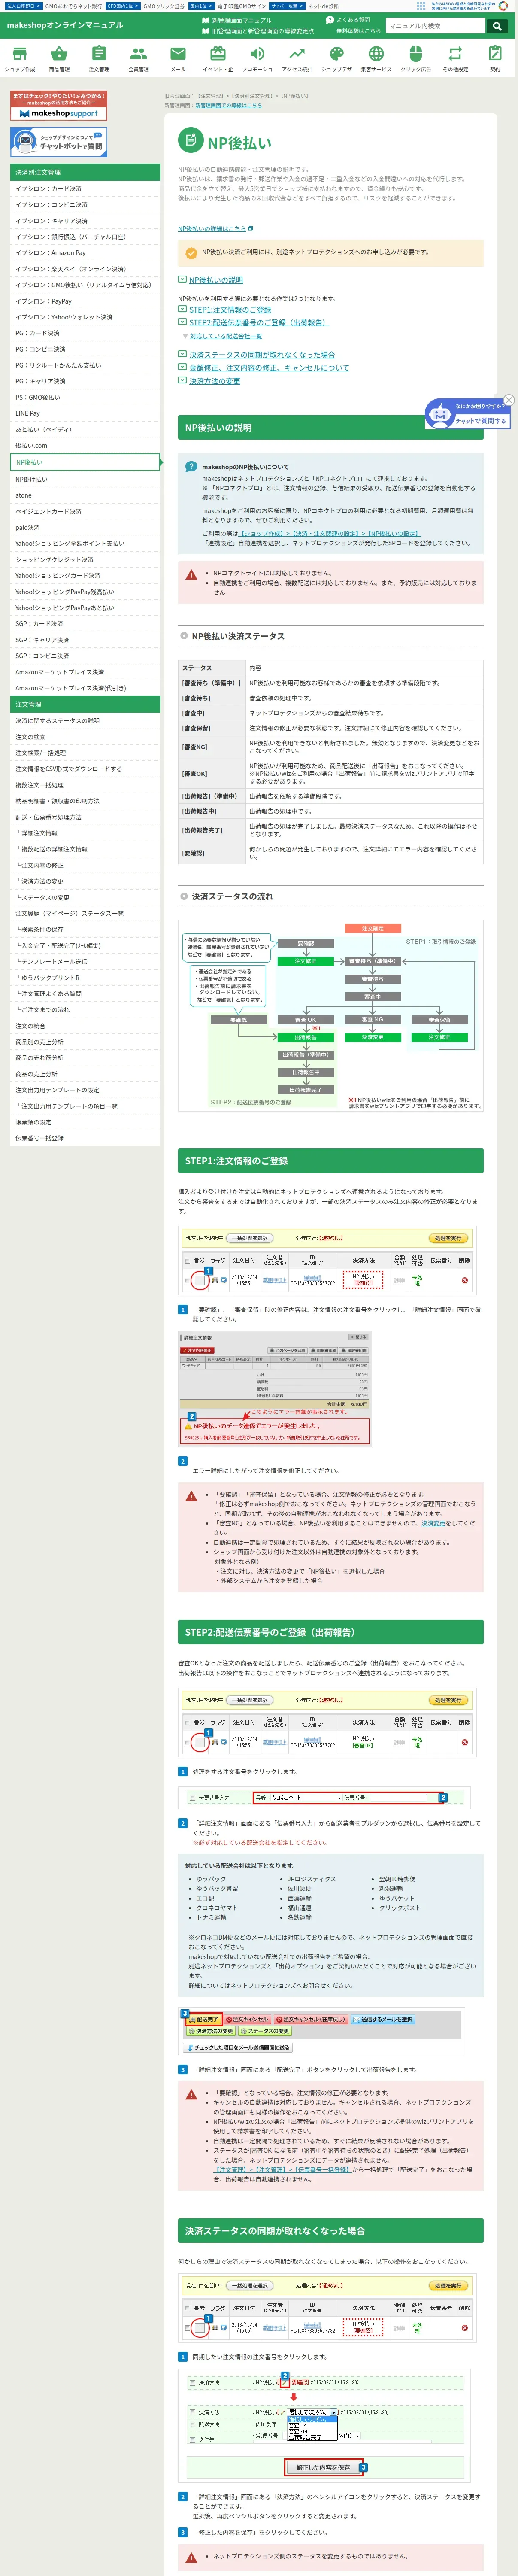Open └ステータスの変更 sub-item in sidebar
Viewport: 518px width, 2576px height.
[x=85, y=897]
